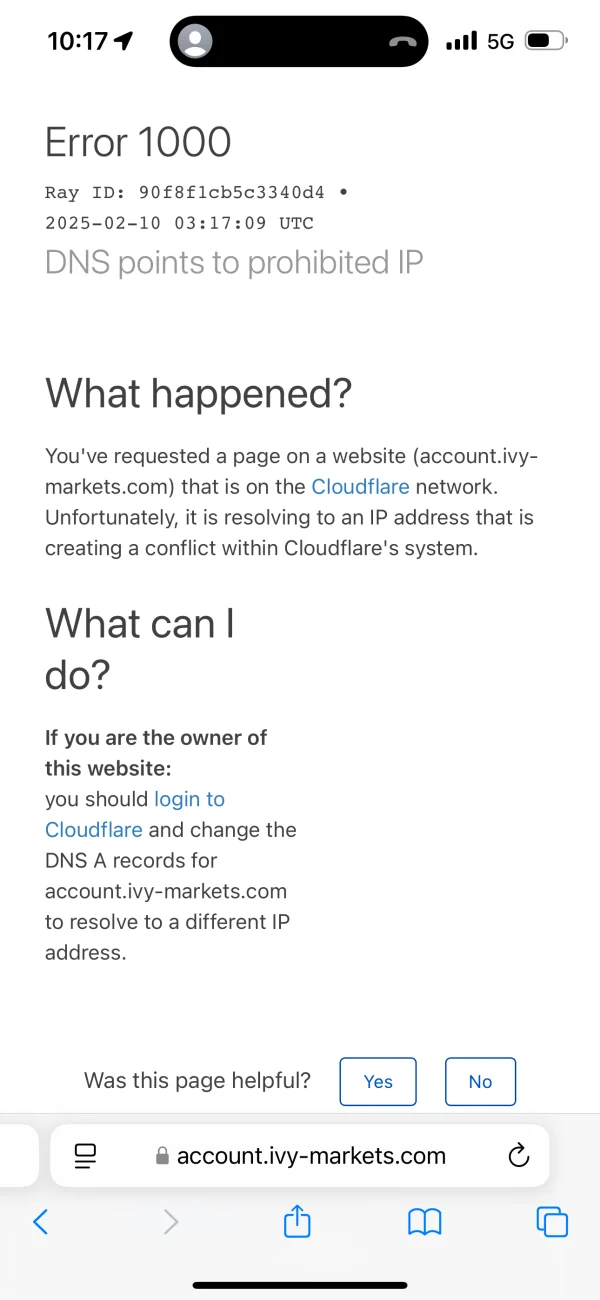This screenshot has width=600, height=1300.
Task: Tap the Error 1000 heading
Action: click(138, 143)
